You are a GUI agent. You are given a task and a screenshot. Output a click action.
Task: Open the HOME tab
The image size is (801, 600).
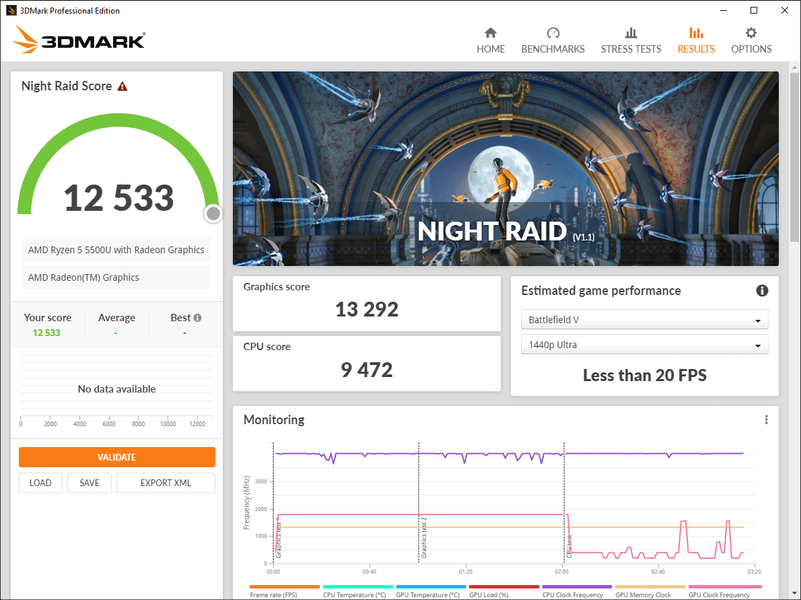click(490, 41)
